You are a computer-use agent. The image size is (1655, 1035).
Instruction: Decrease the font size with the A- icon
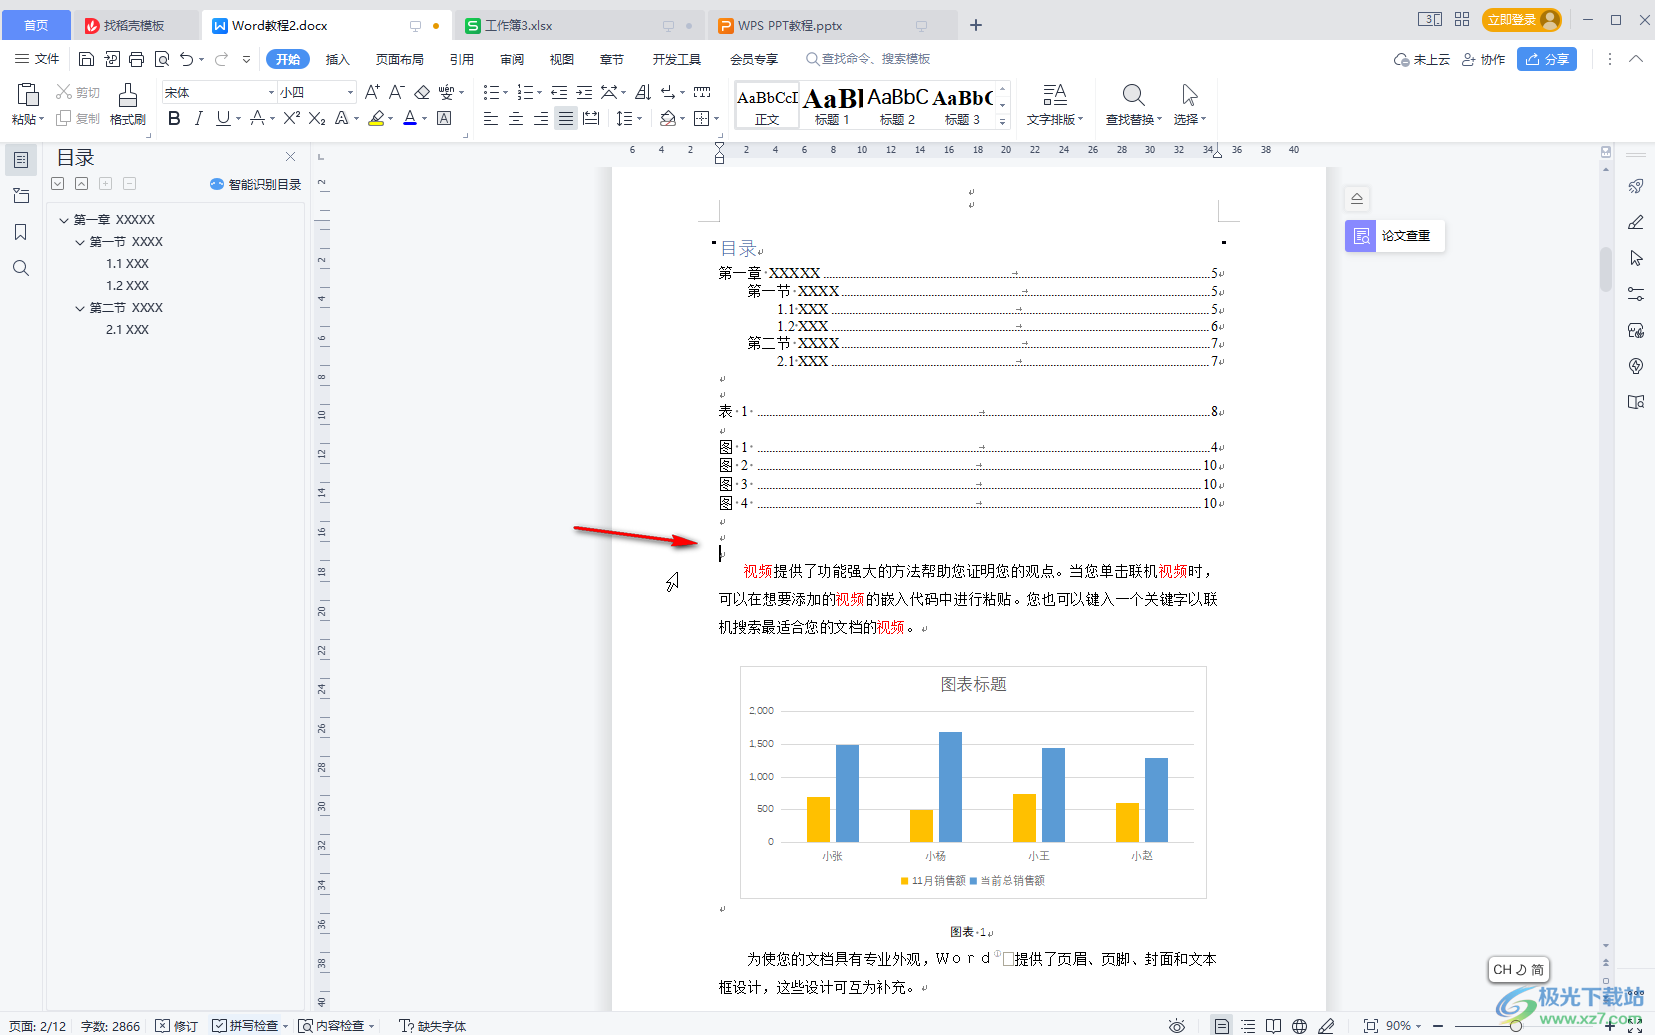coord(396,92)
